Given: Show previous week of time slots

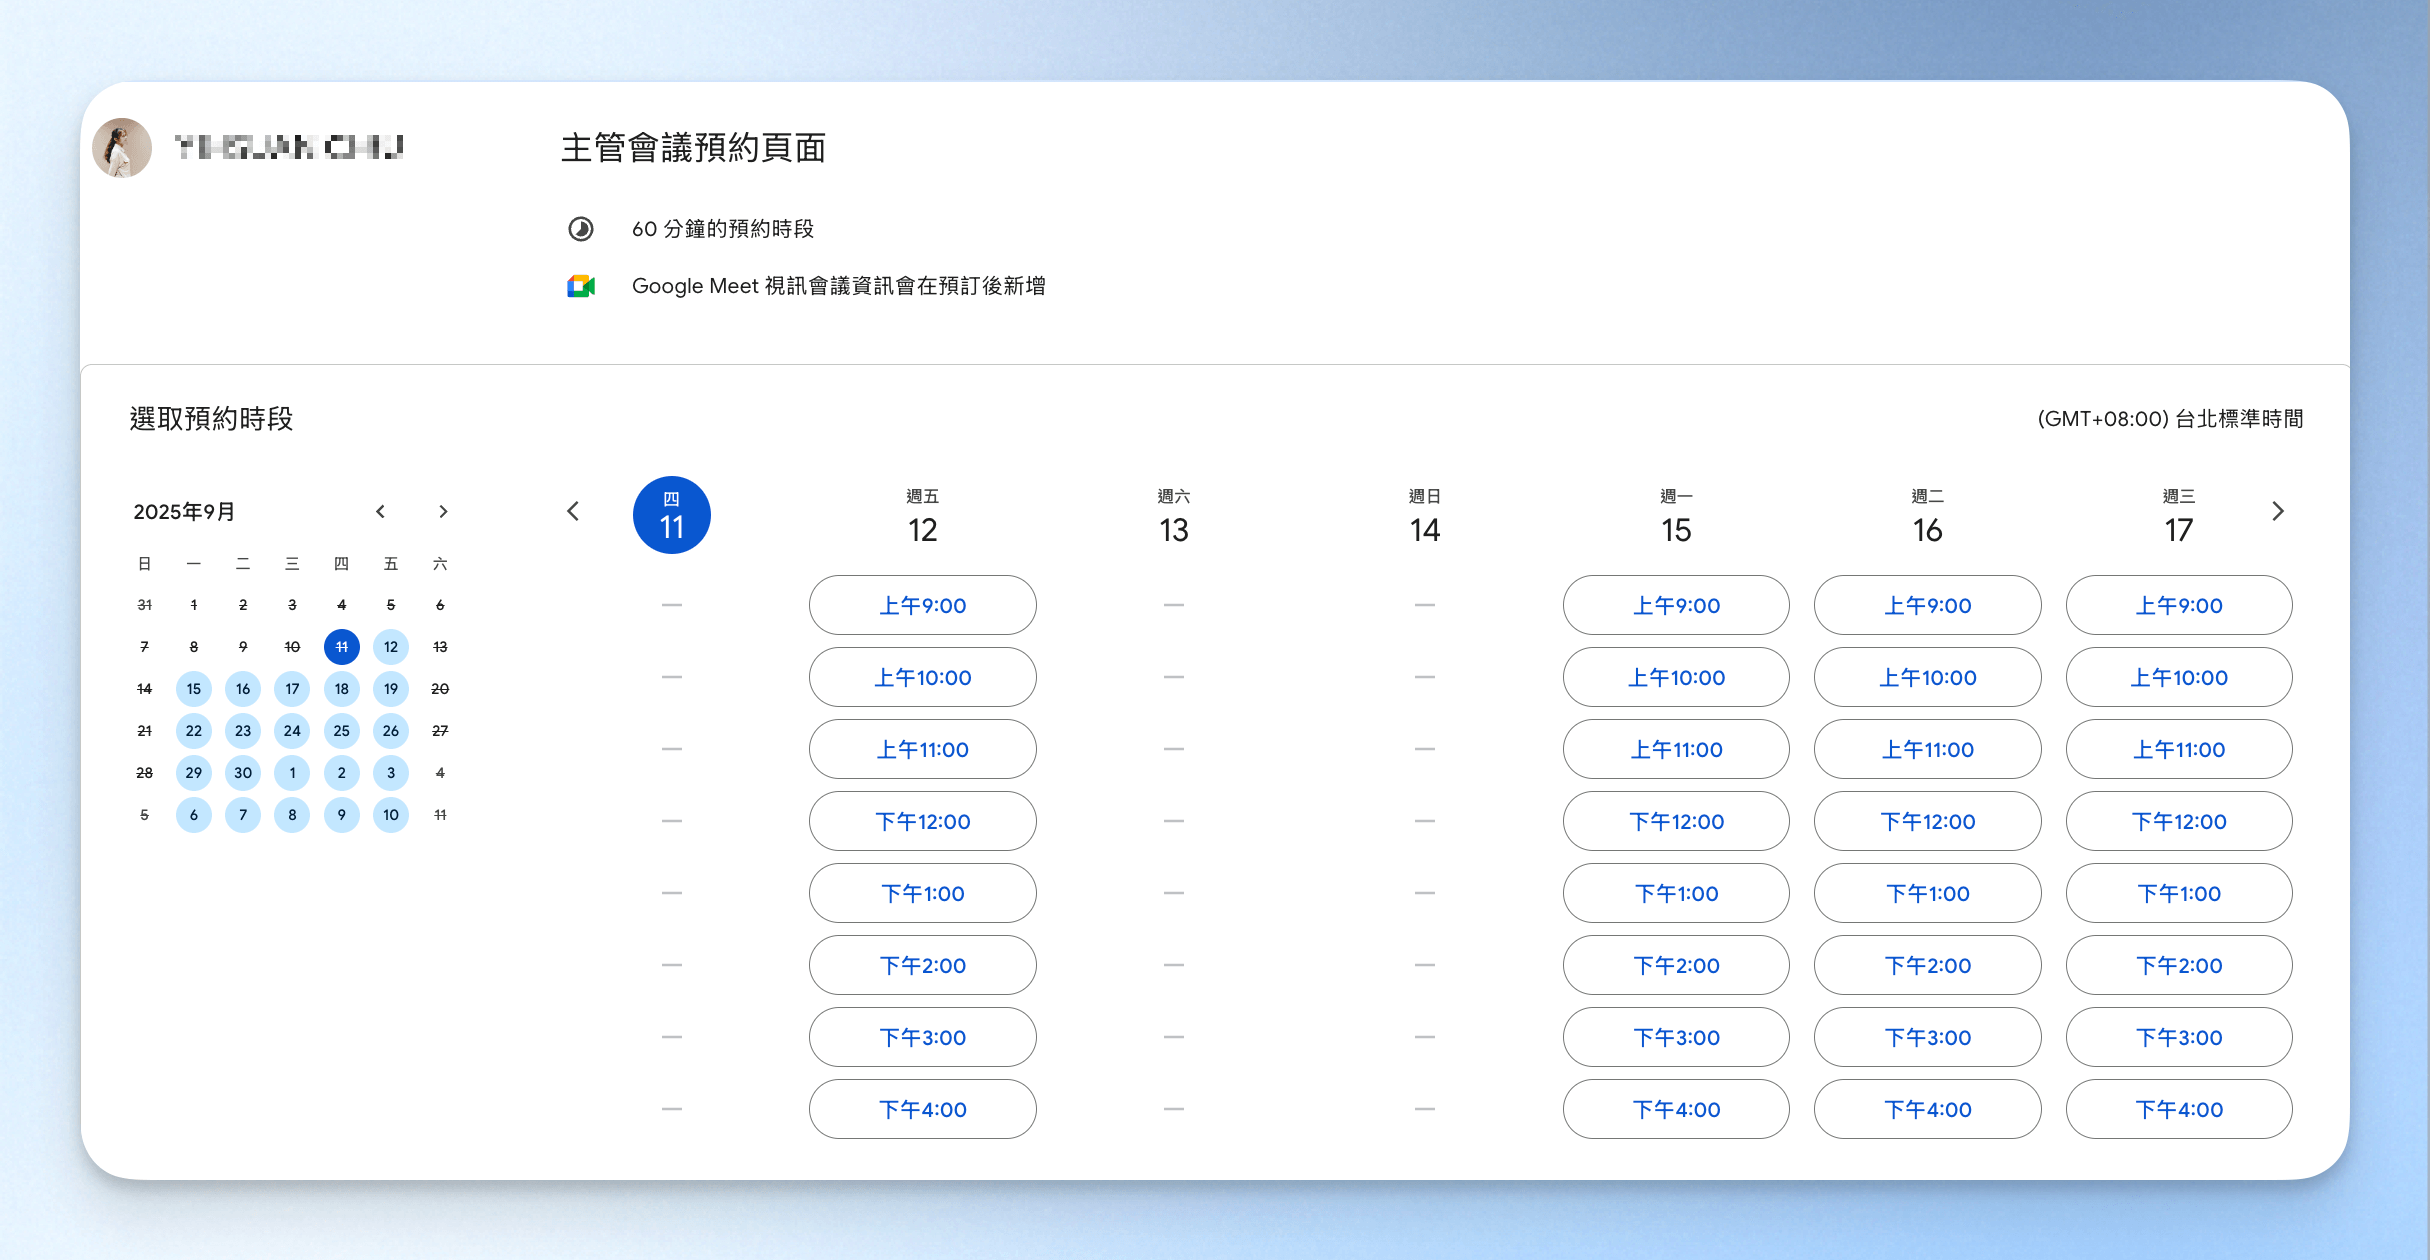Looking at the screenshot, I should click(x=573, y=512).
